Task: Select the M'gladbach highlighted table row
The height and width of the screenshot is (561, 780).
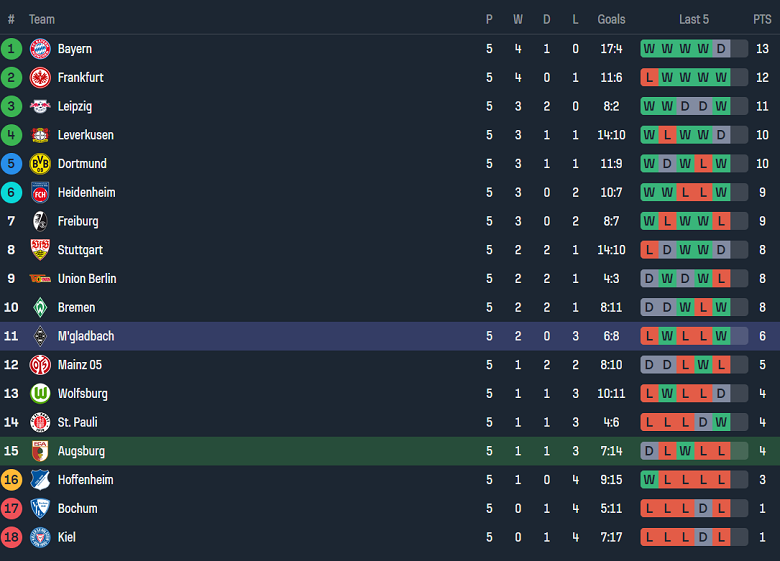Action: point(390,336)
